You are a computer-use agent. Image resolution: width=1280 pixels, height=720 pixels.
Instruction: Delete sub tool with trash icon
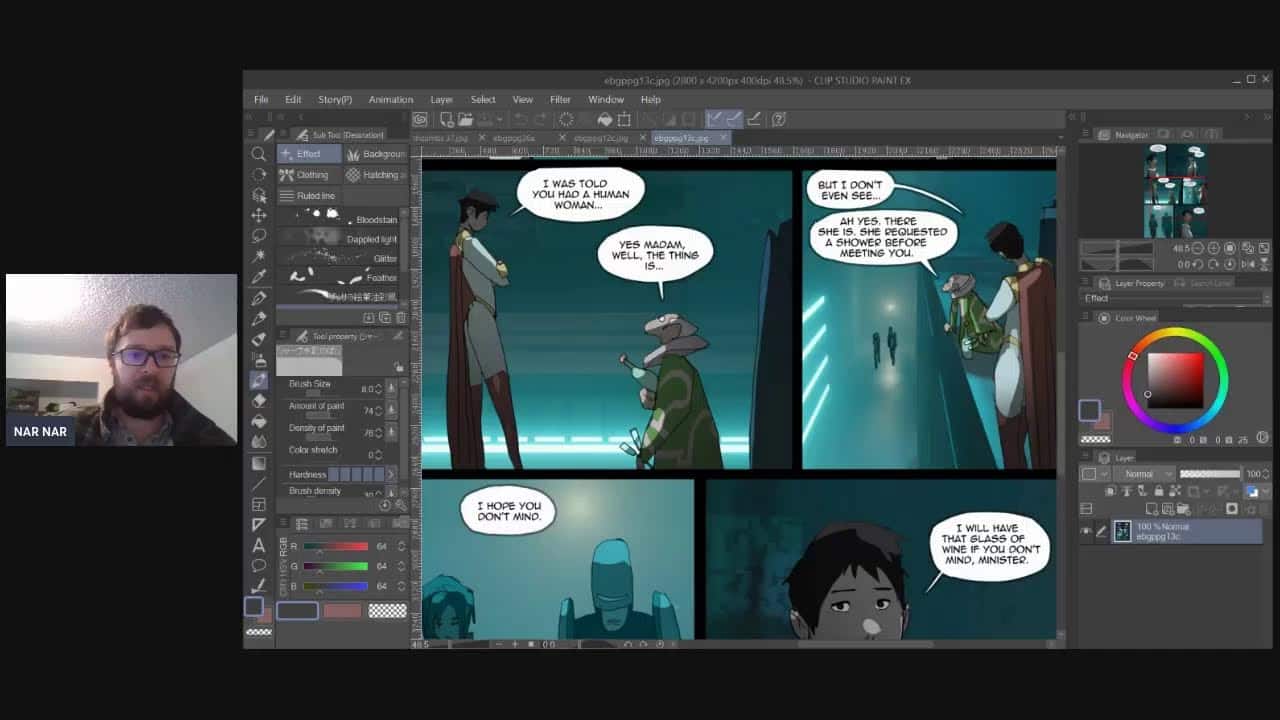pyautogui.click(x=400, y=317)
